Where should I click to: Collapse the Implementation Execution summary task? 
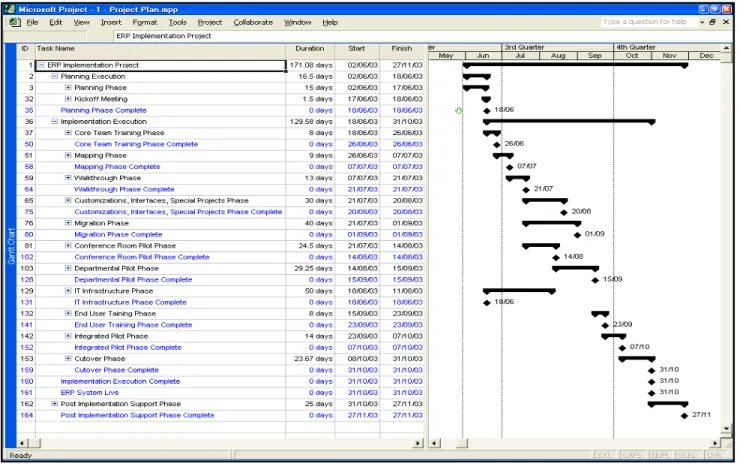(54, 122)
